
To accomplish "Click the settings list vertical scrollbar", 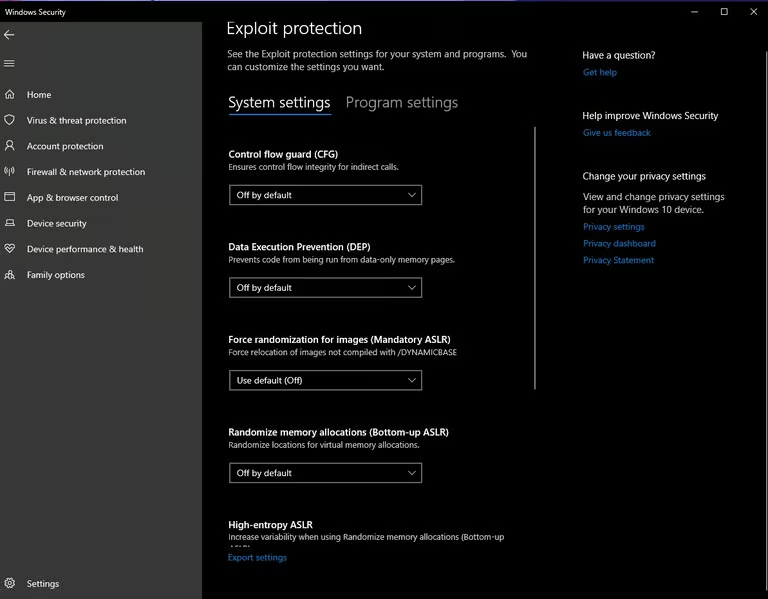I will pos(536,257).
